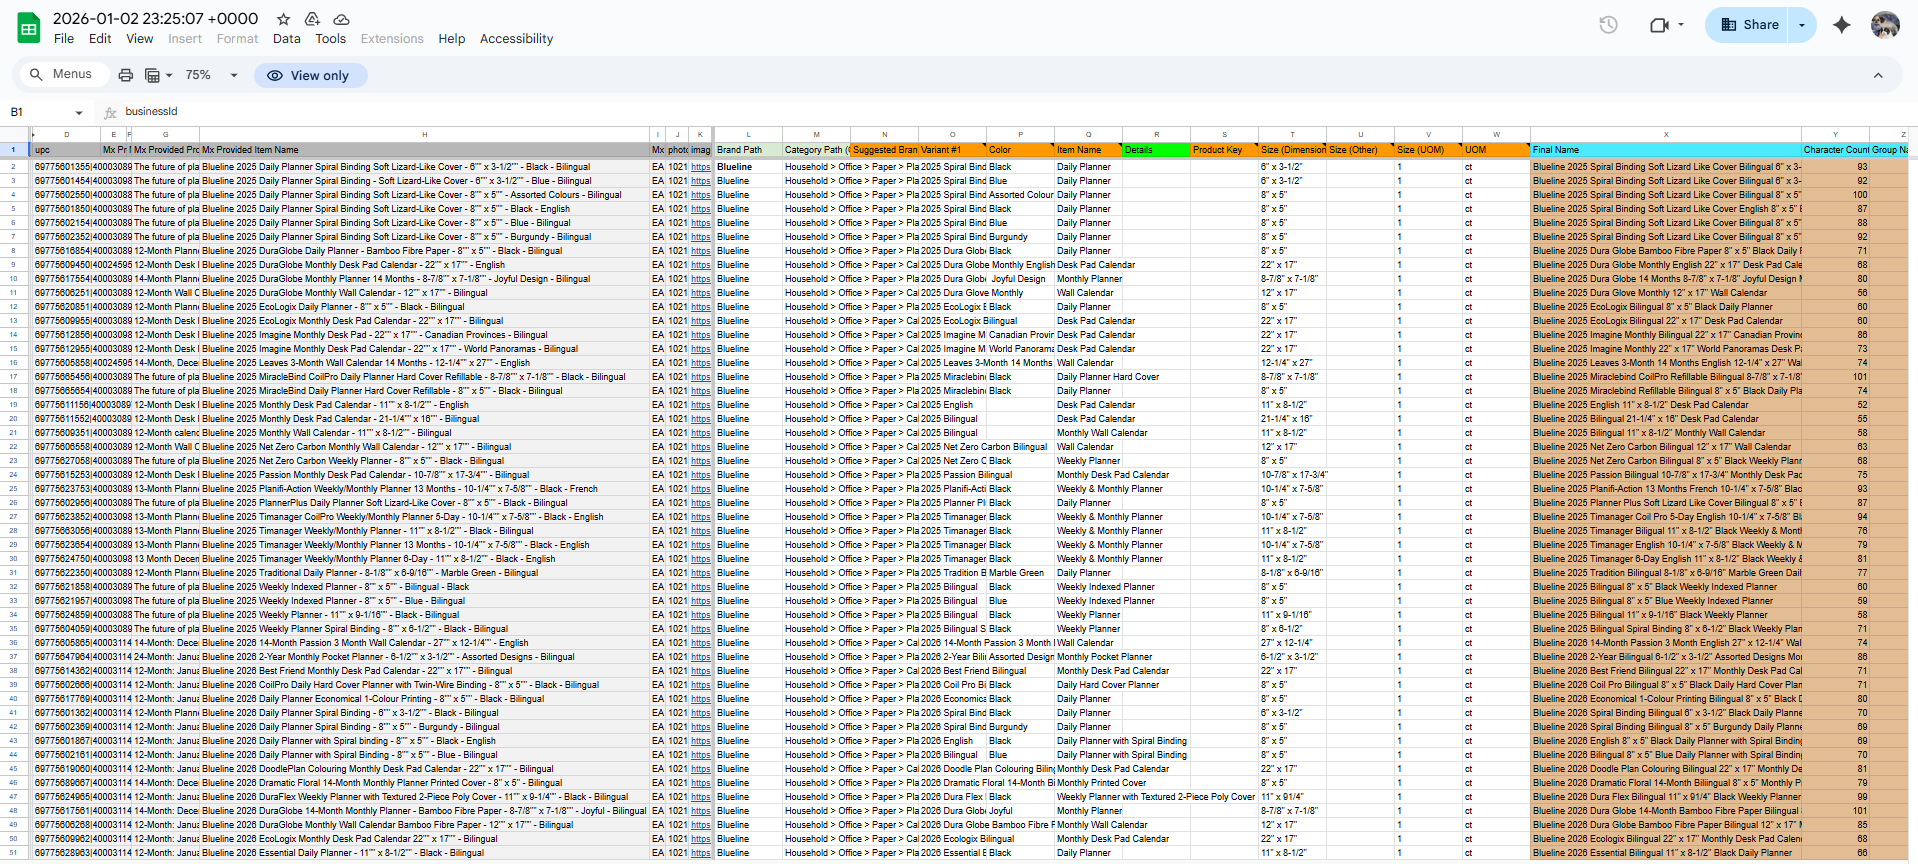Image resolution: width=1918 pixels, height=864 pixels.
Task: Select column X header
Action: tap(1666, 134)
